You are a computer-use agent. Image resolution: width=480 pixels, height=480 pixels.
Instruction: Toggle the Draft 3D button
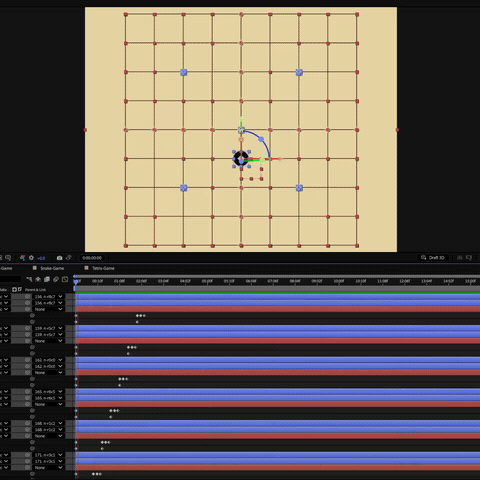433,258
